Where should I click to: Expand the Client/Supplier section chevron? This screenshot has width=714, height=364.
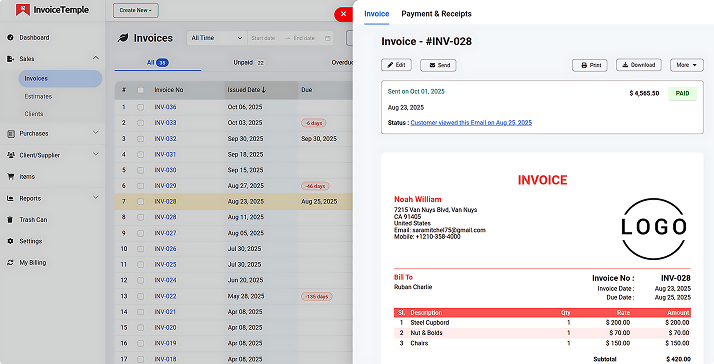pyautogui.click(x=95, y=154)
